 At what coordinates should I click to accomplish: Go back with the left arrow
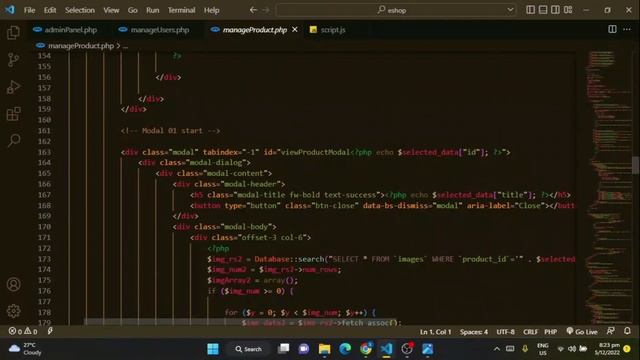tap(253, 10)
